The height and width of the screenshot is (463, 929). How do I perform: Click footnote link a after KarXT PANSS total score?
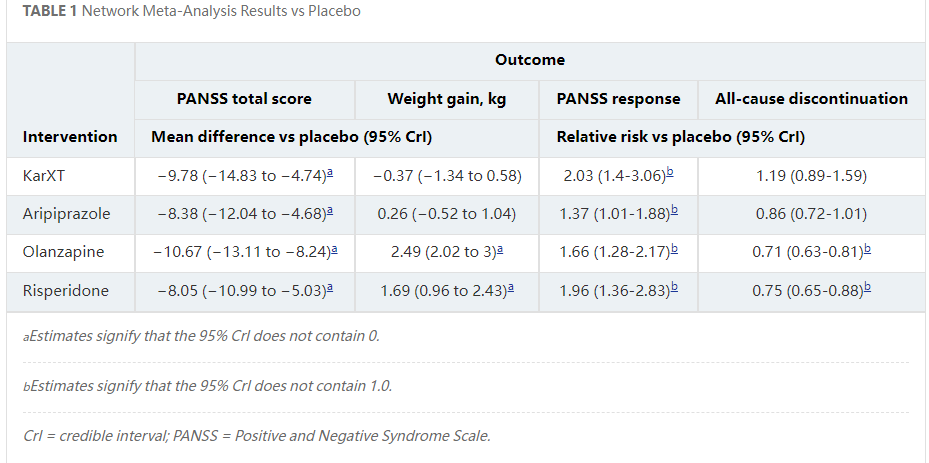click(x=329, y=174)
